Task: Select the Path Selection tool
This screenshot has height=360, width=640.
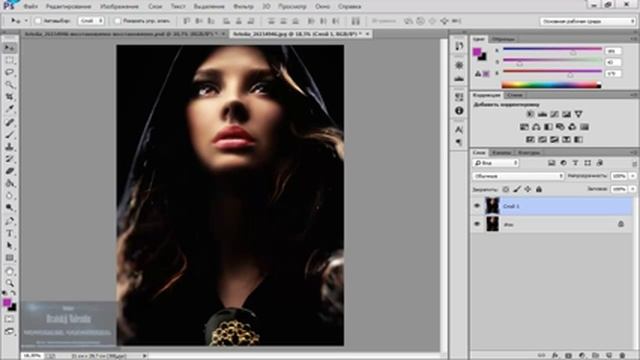Action: coord(9,246)
